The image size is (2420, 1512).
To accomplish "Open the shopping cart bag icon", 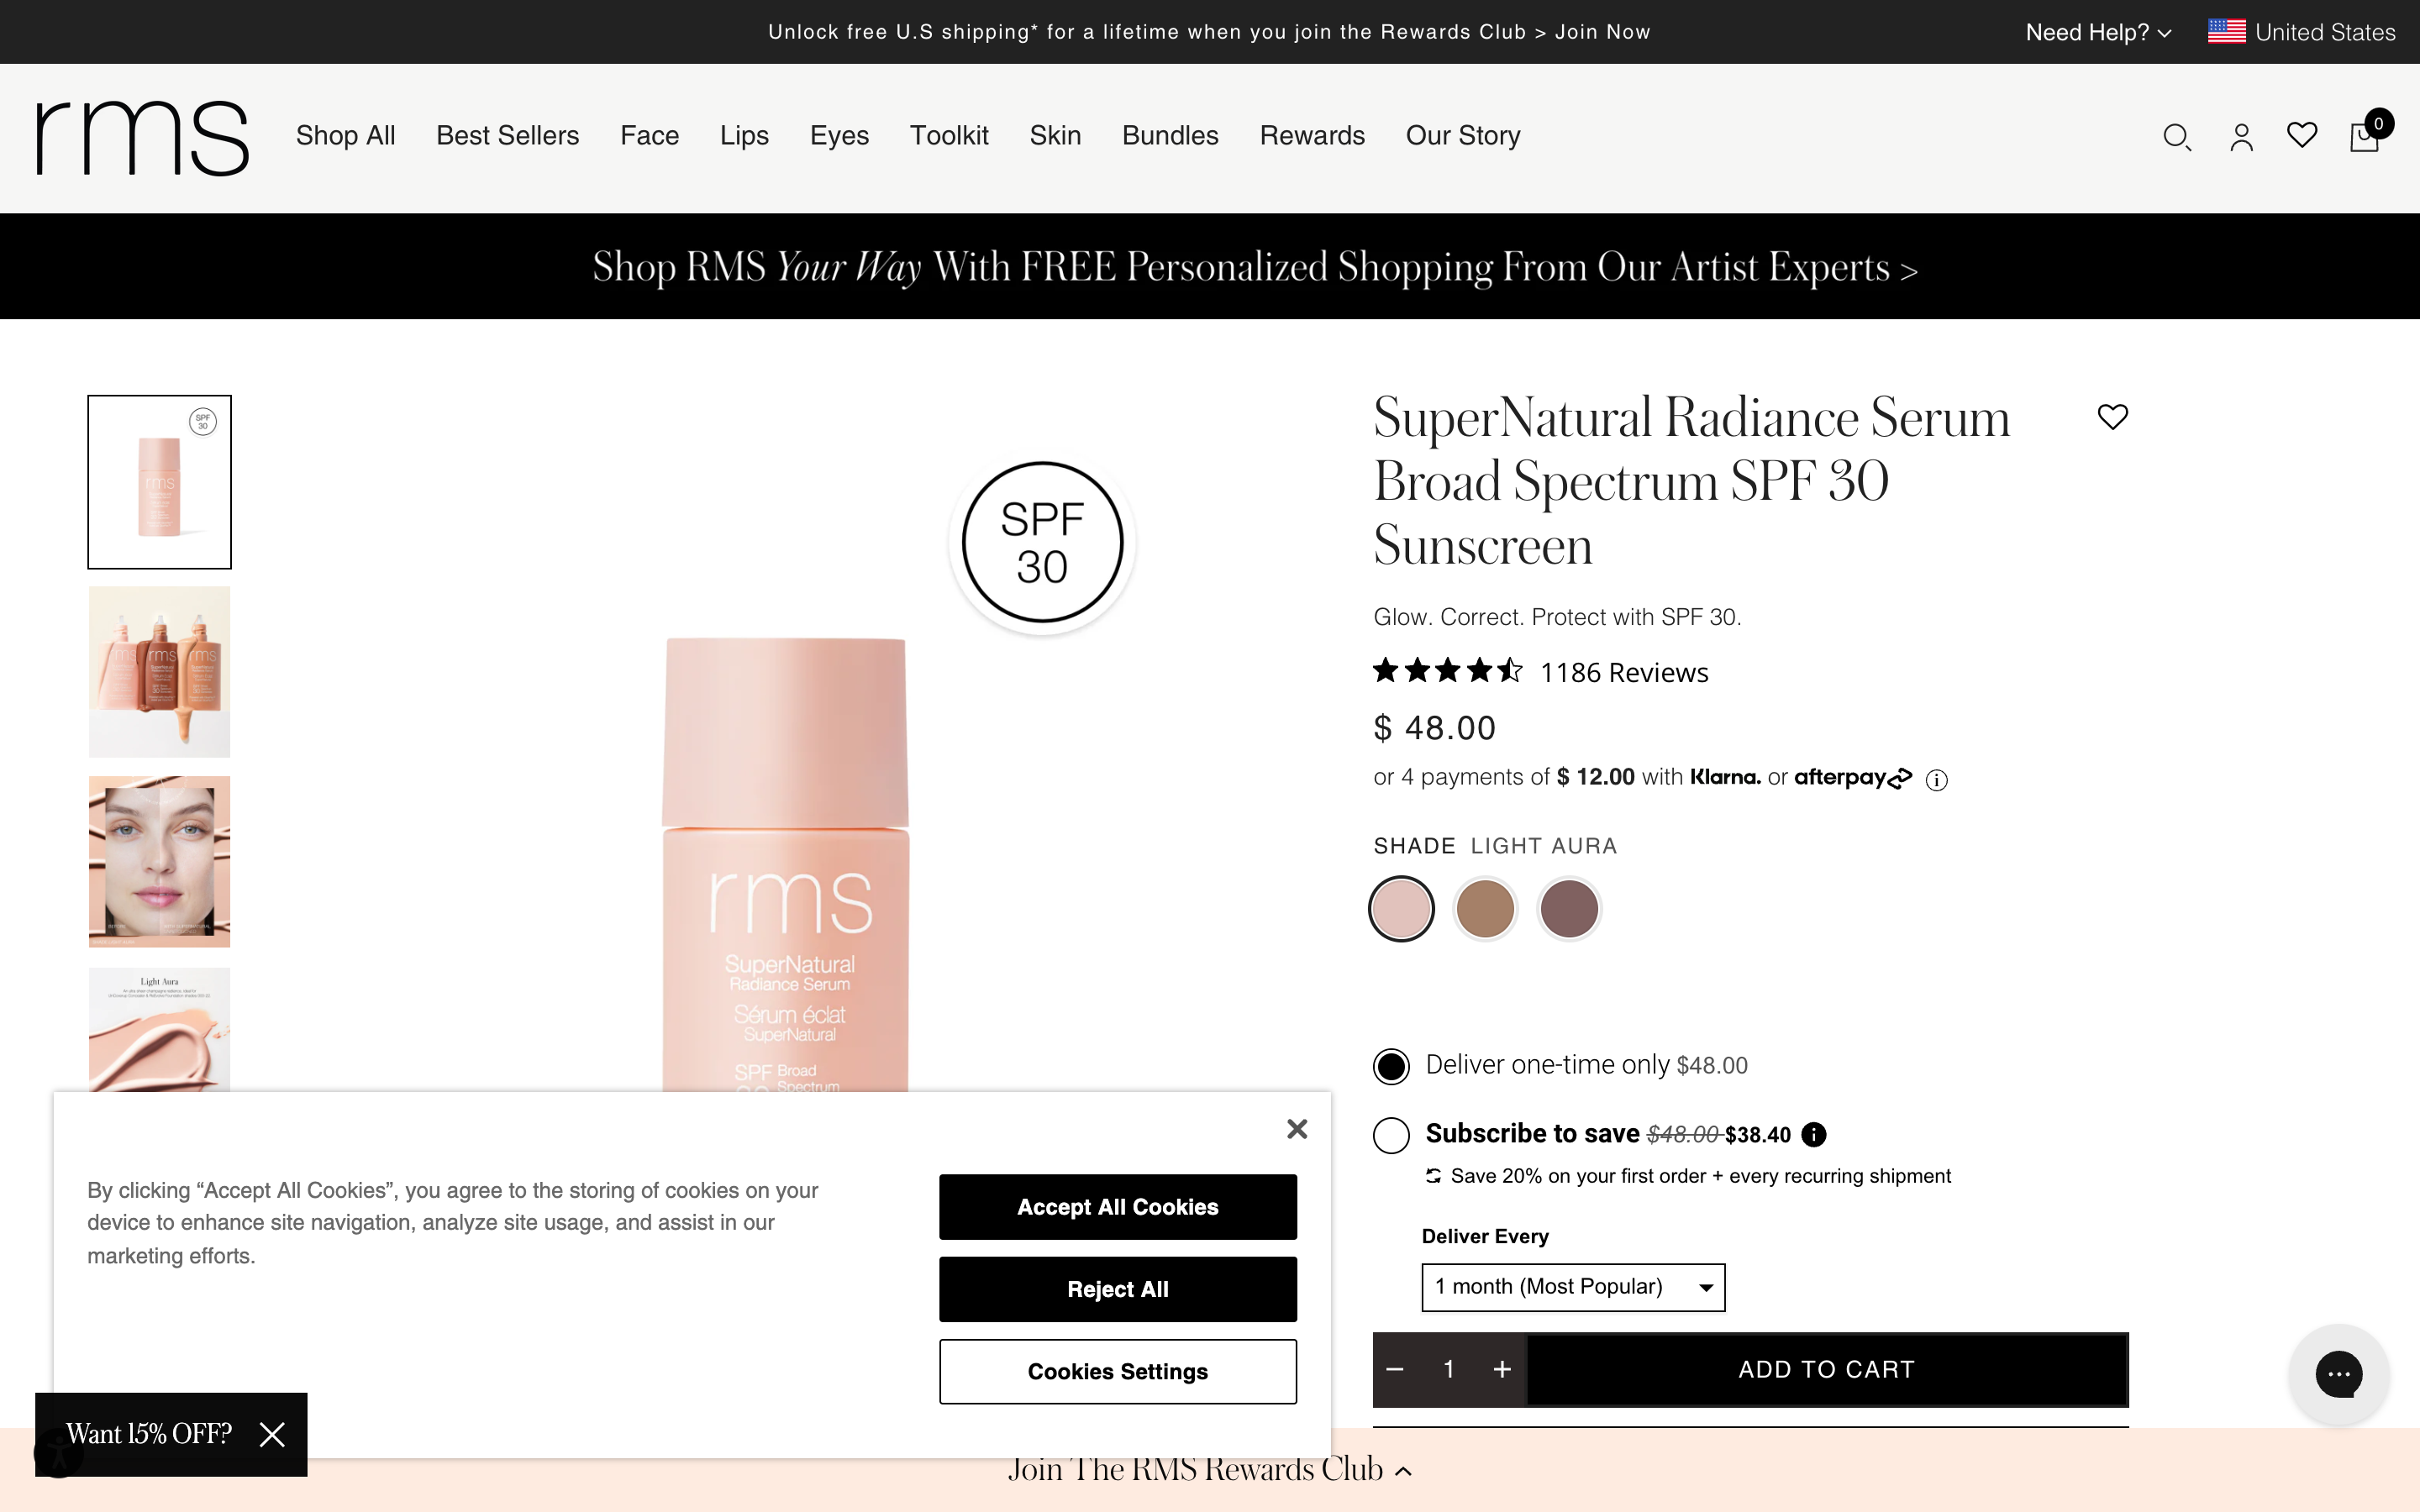I will click(2364, 137).
